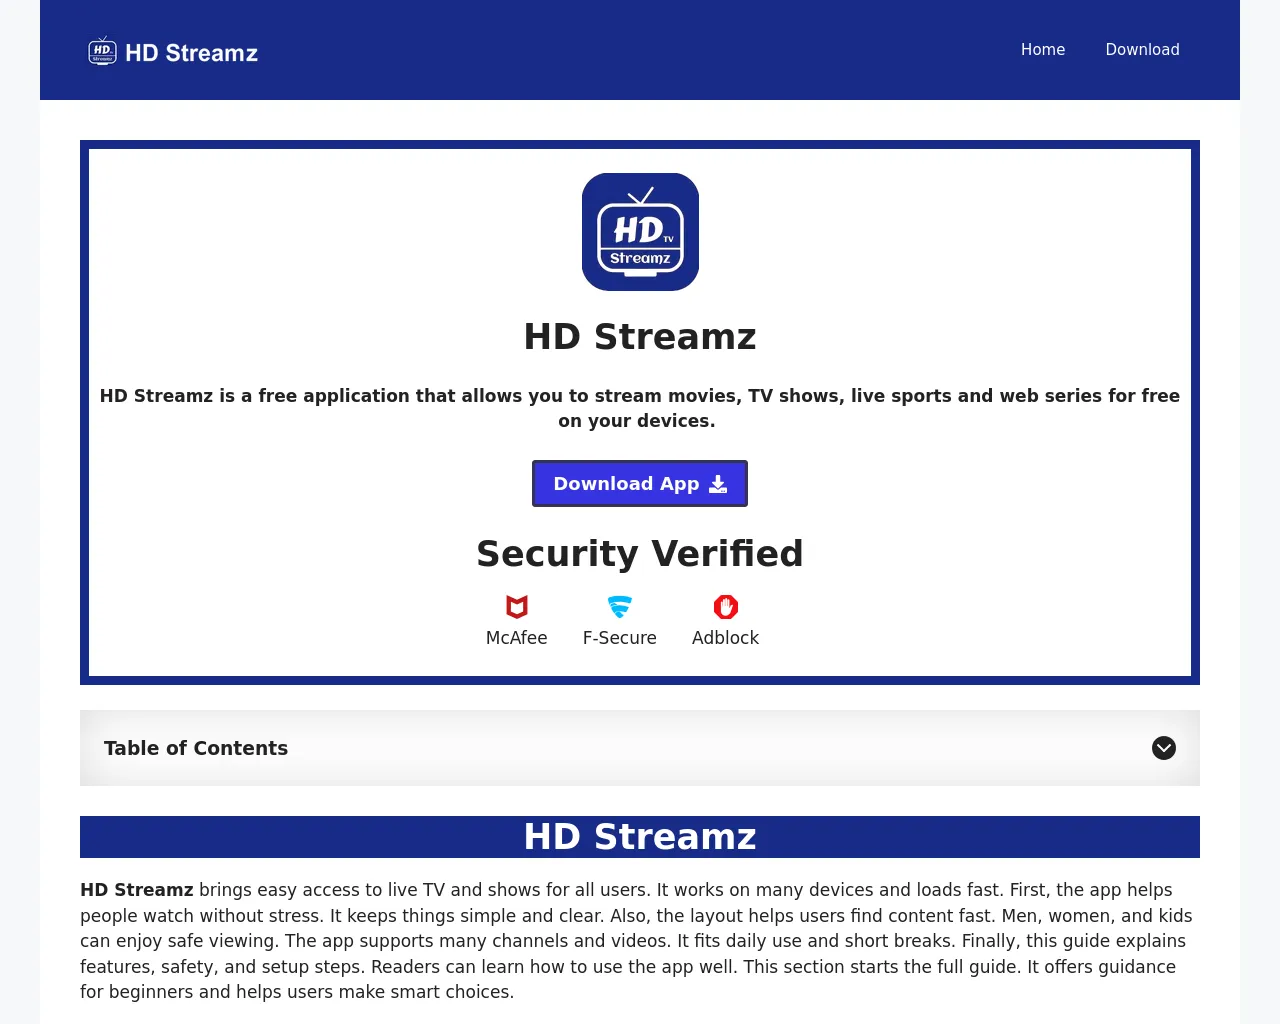Click the HD Streamz site title in the header
The height and width of the screenshot is (1024, 1280).
(x=191, y=53)
